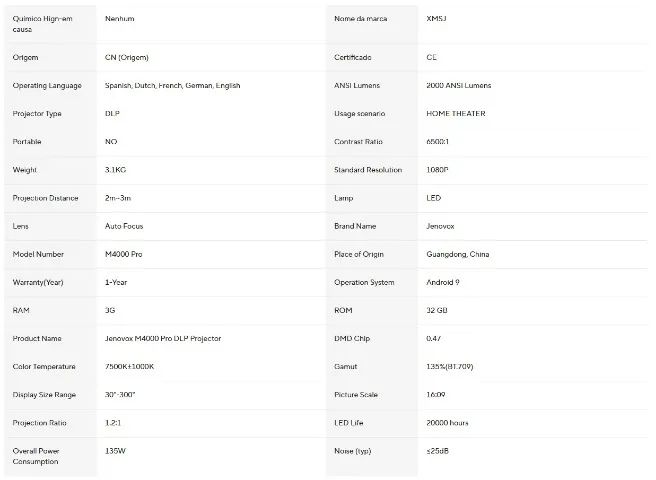This screenshot has width=656, height=480.
Task: Select the '30"-300"' display size range value
Action: 120,395
